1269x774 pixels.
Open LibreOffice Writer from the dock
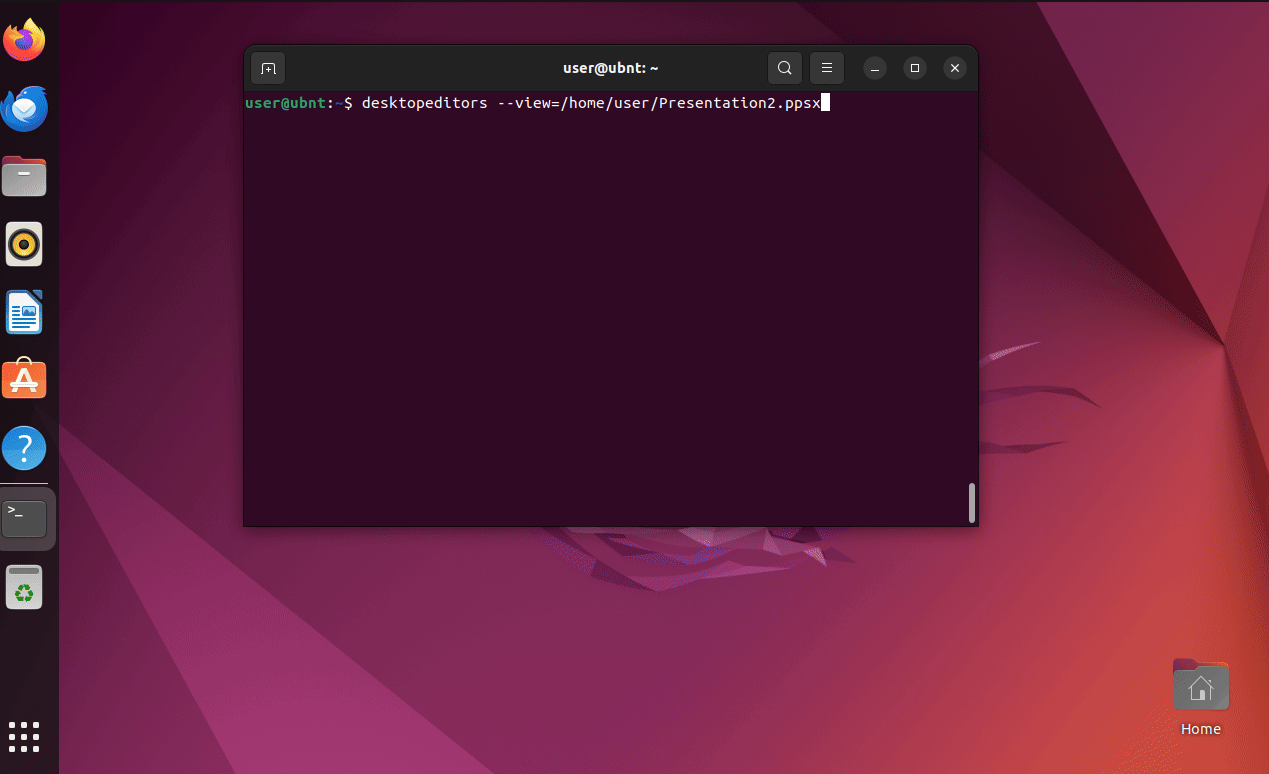click(x=24, y=312)
